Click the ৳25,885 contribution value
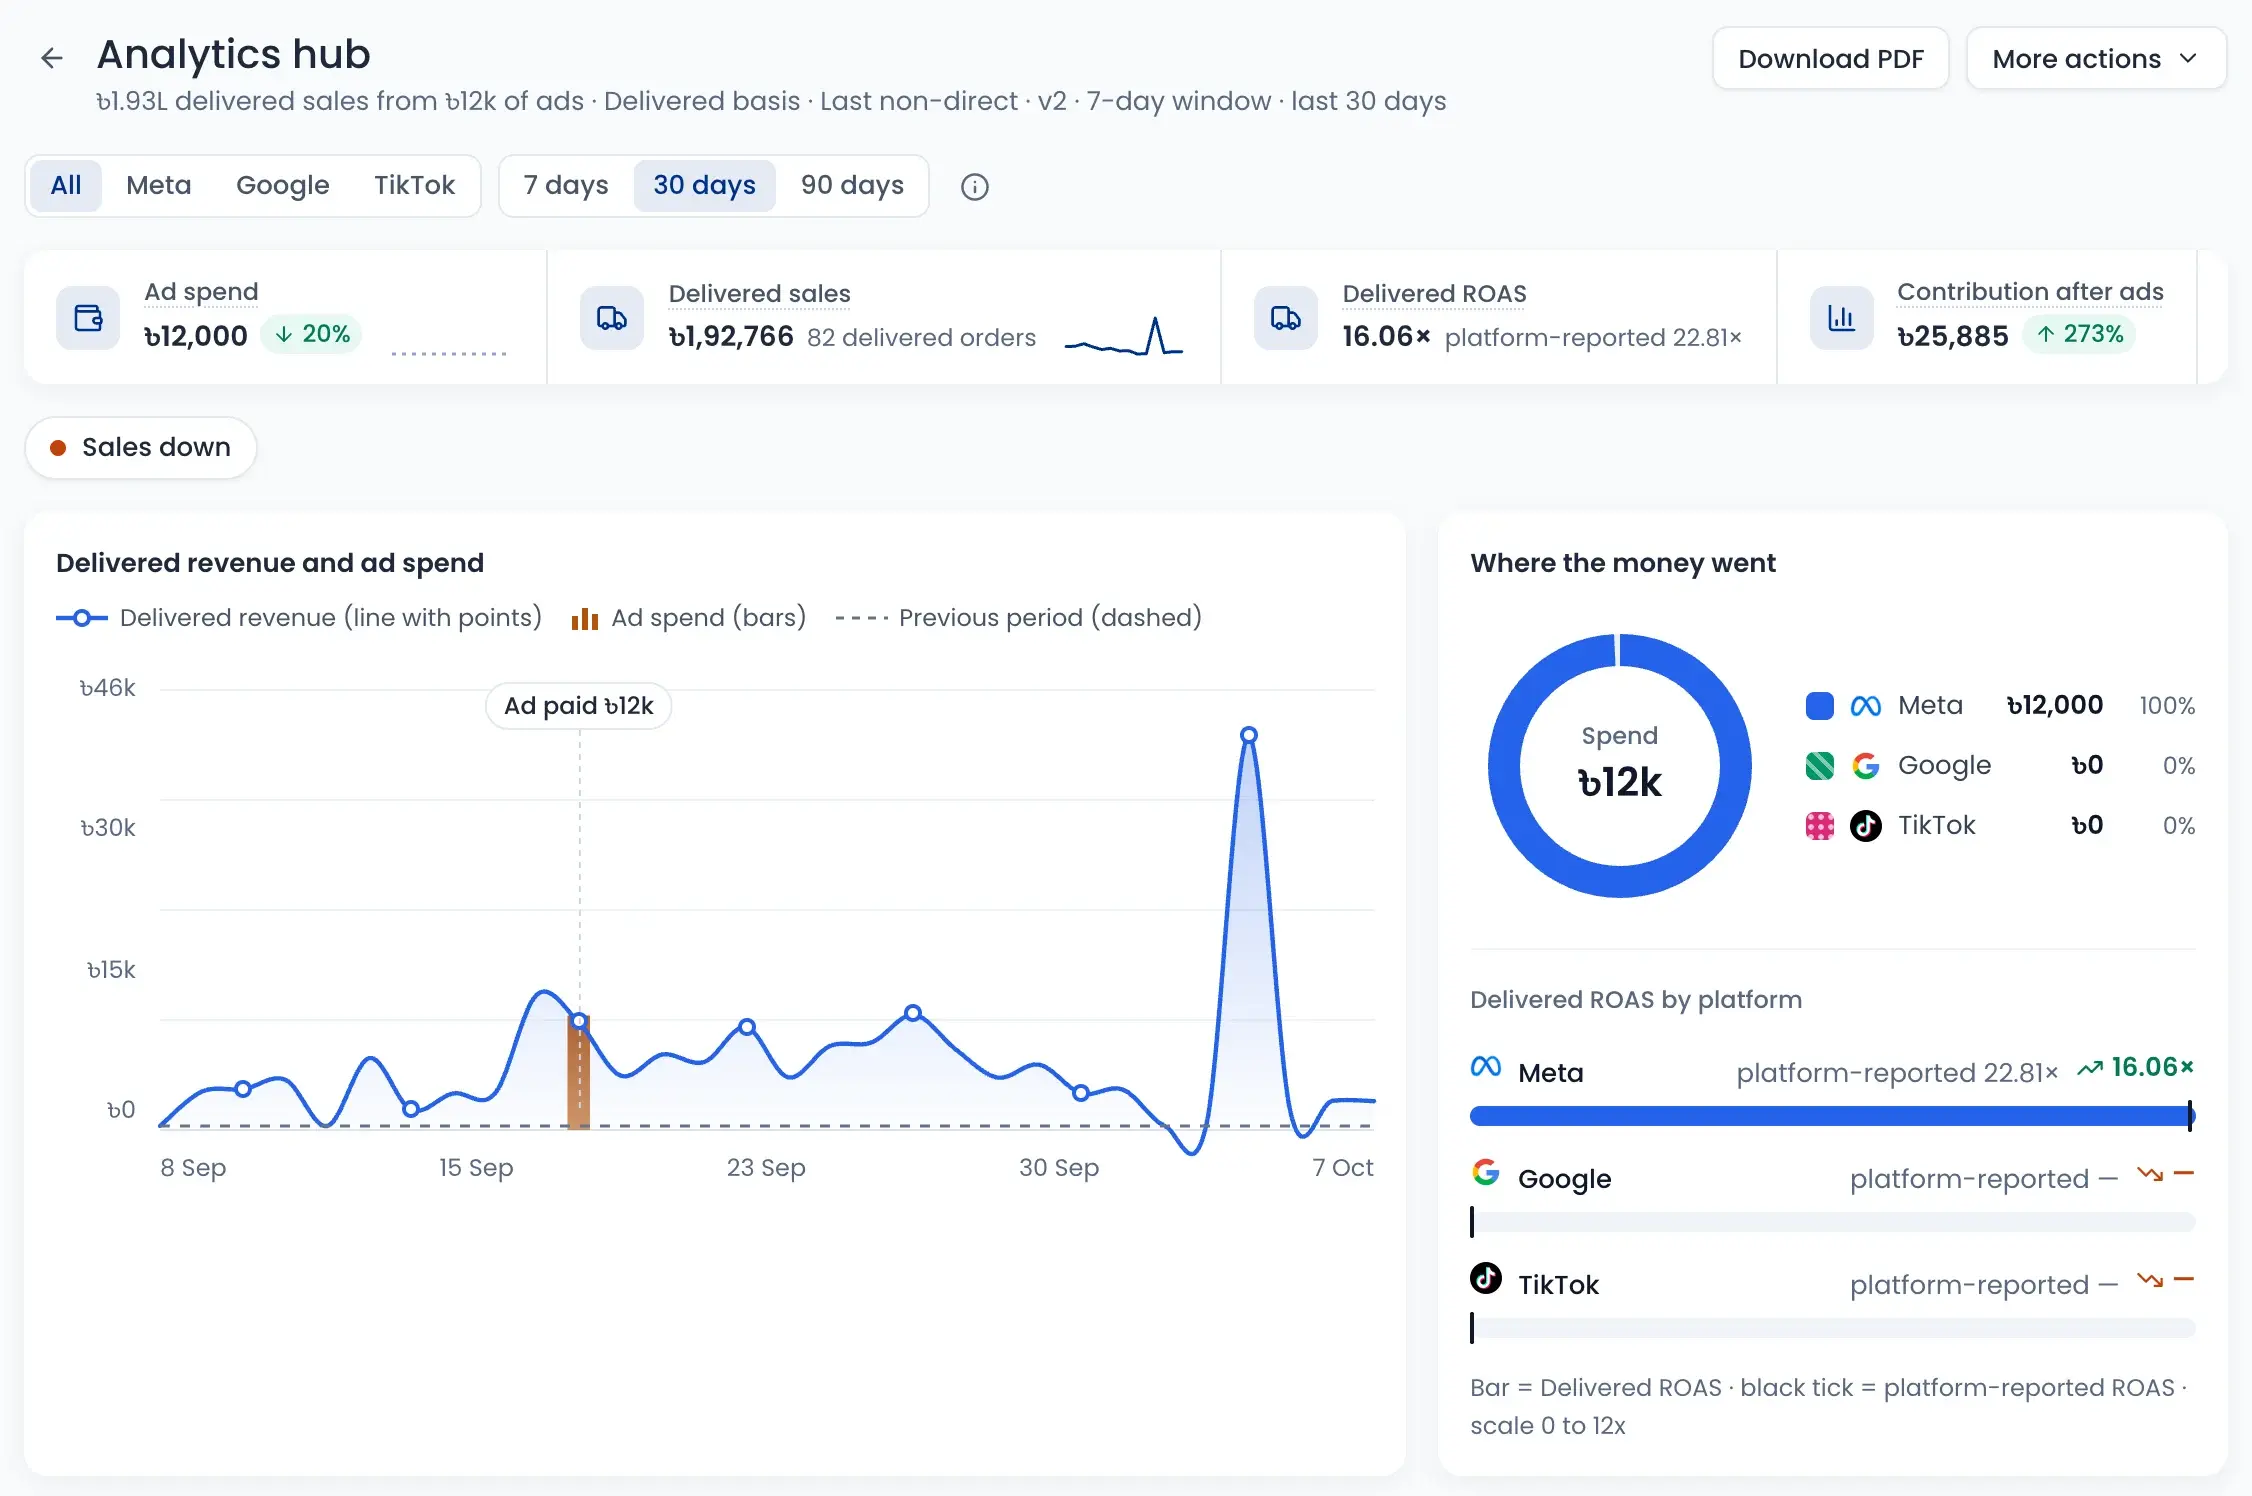The width and height of the screenshot is (2252, 1496). click(x=1953, y=337)
